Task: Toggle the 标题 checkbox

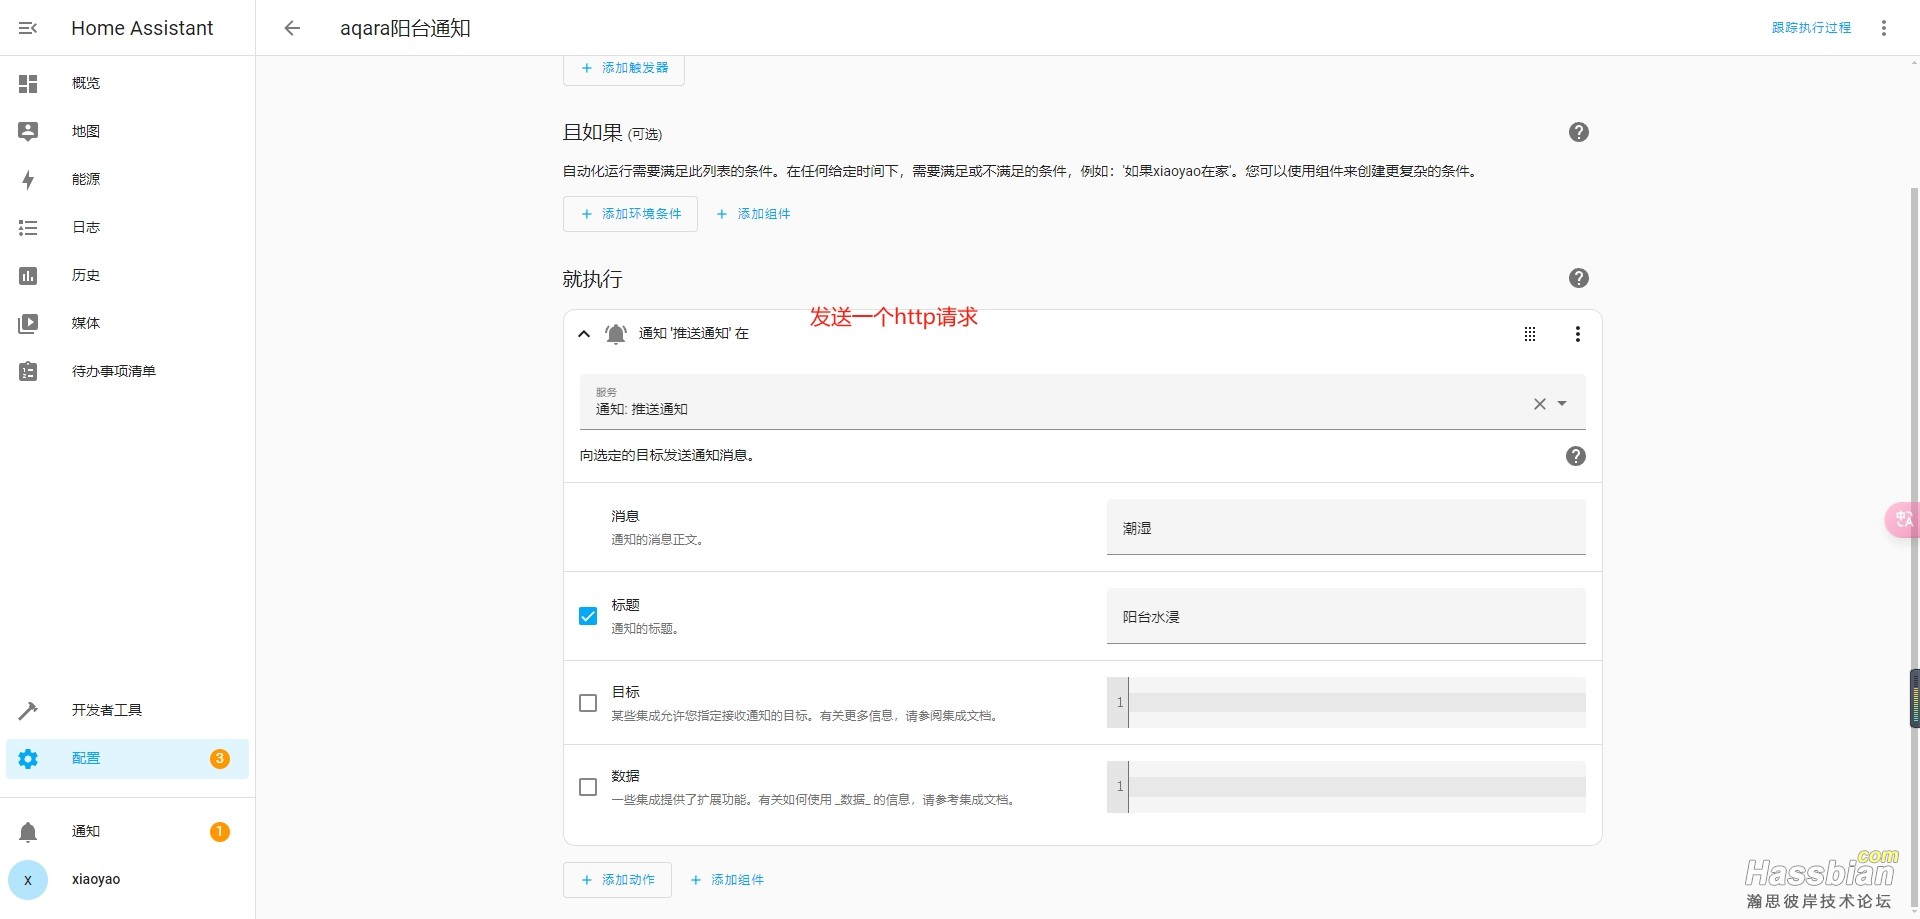Action: click(x=588, y=616)
